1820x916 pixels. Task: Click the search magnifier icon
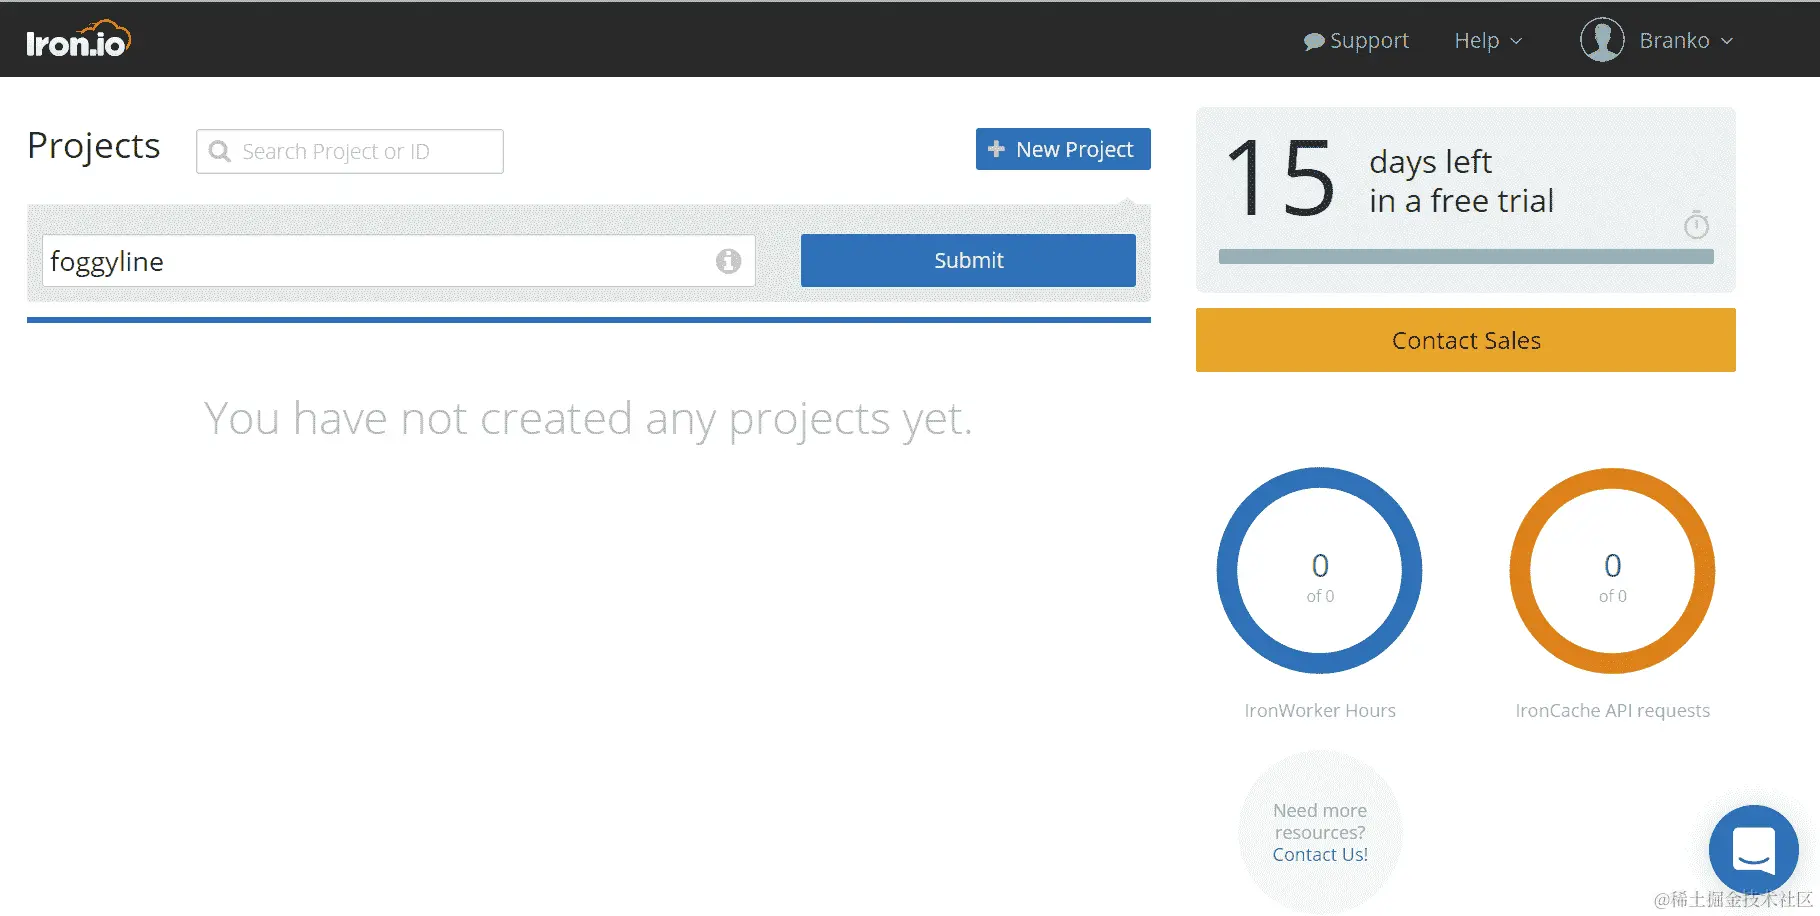[220, 151]
